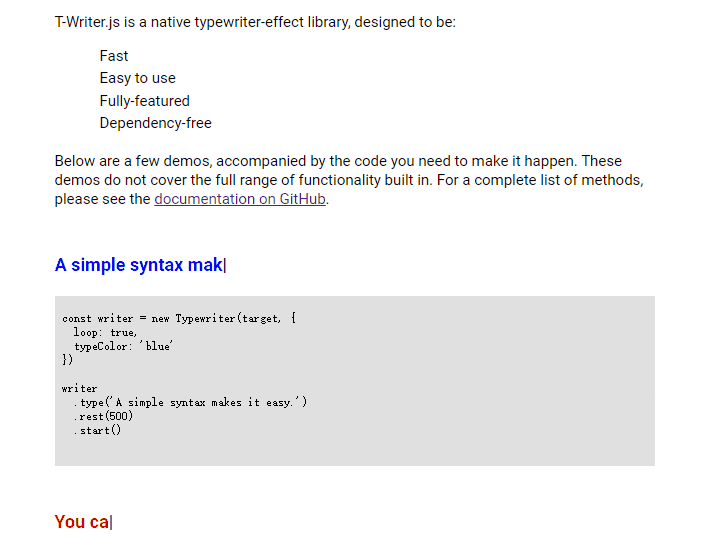Click the '.rest(500)' code line

102,416
